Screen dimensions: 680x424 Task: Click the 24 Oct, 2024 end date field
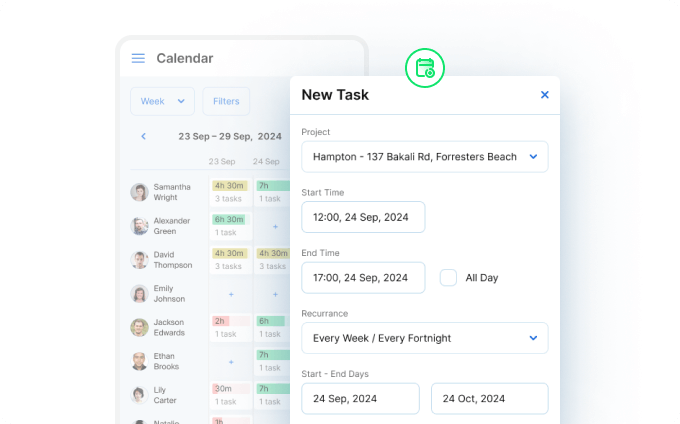pyautogui.click(x=489, y=398)
